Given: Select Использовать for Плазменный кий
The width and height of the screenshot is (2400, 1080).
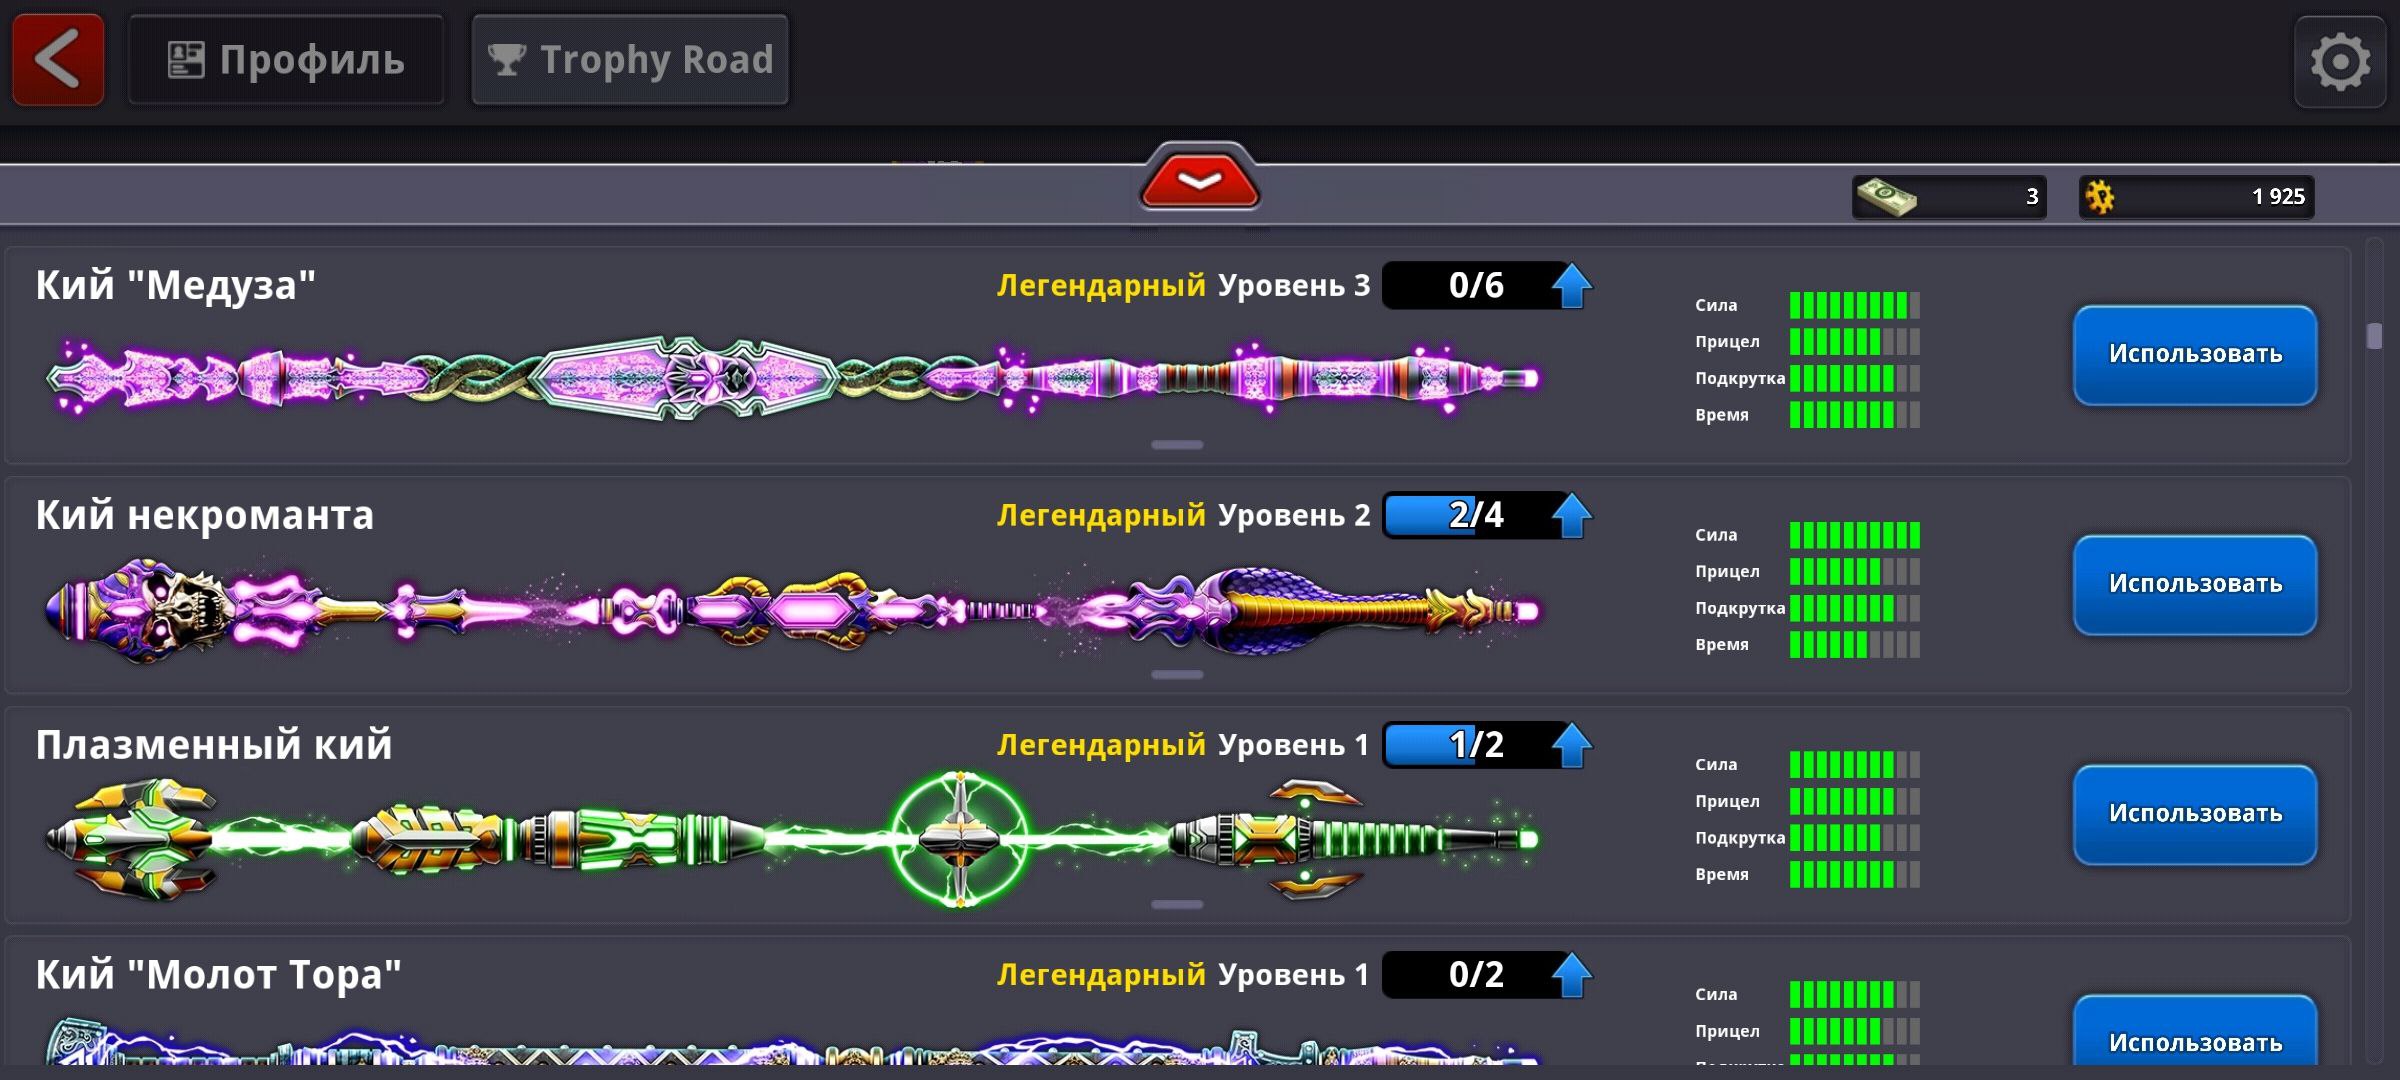Looking at the screenshot, I should tap(2195, 815).
